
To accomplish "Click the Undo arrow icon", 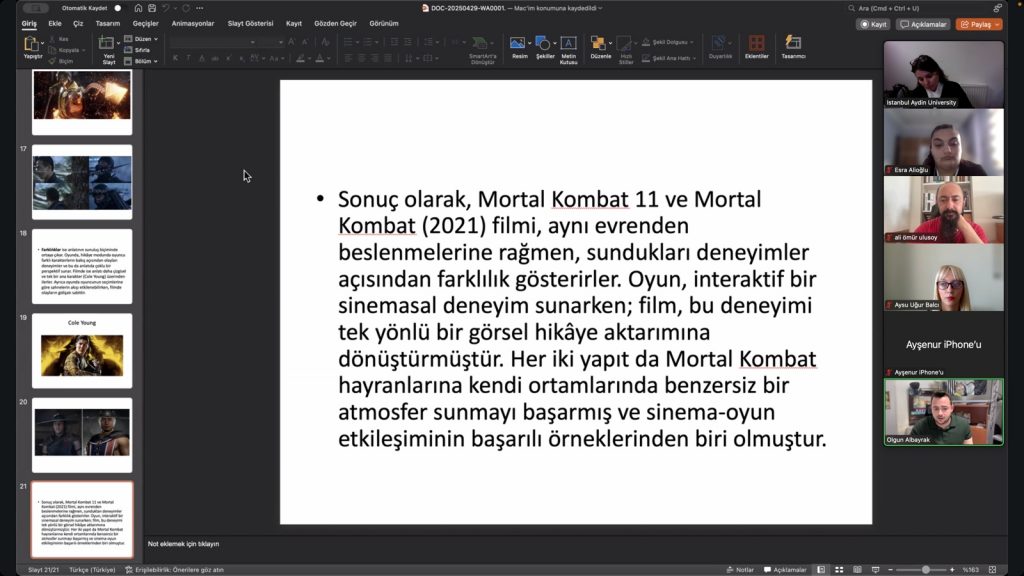I will point(166,8).
